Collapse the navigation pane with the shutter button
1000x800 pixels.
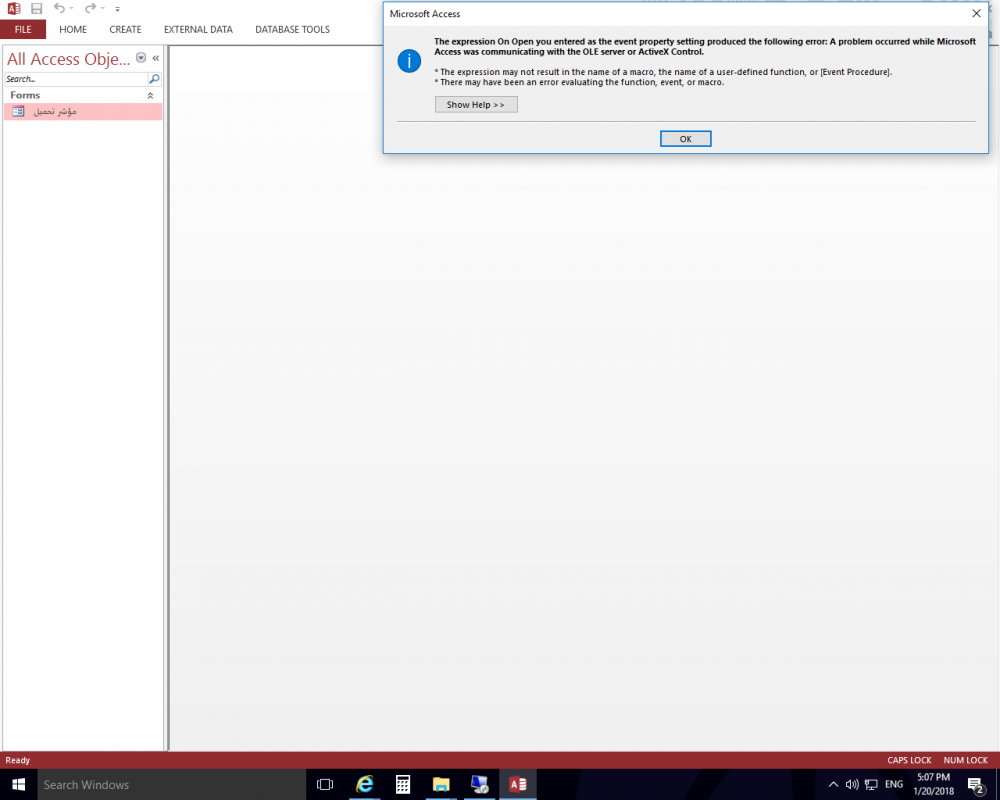click(156, 58)
